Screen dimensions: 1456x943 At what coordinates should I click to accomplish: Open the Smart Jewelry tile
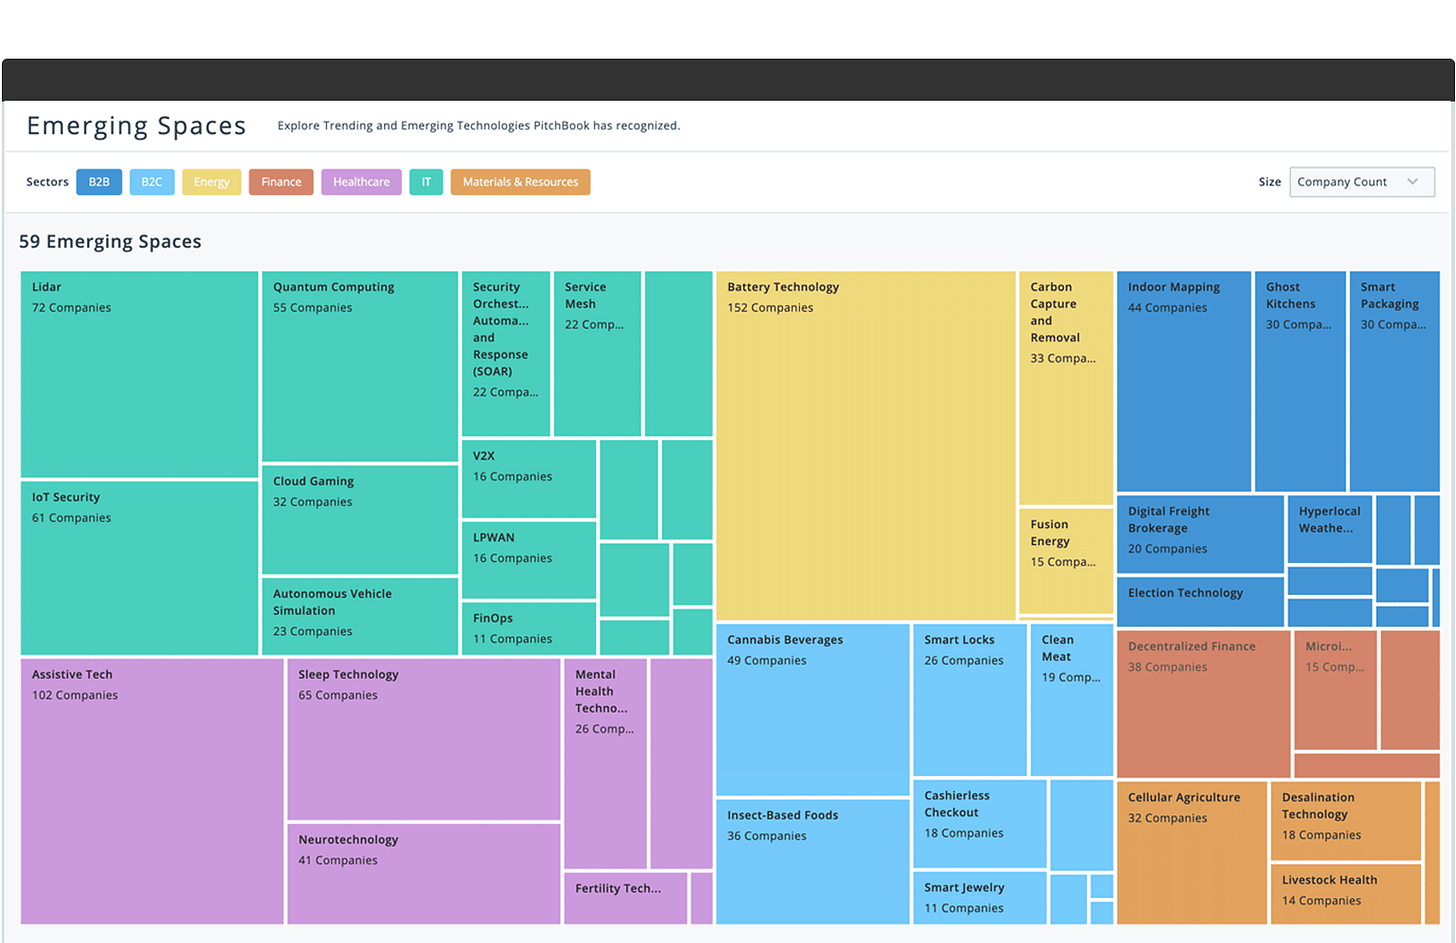[x=979, y=897]
